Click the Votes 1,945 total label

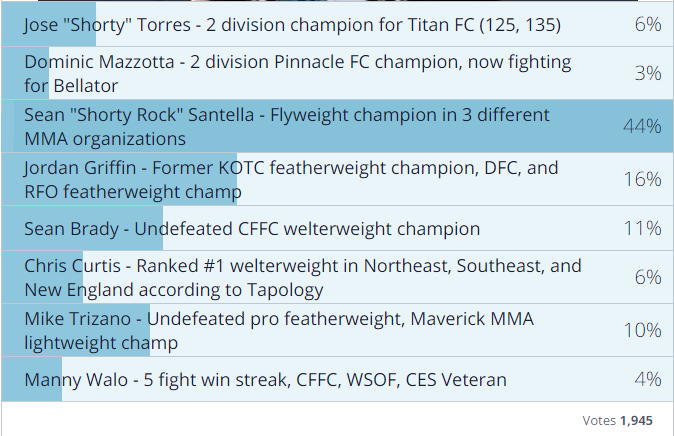click(617, 420)
